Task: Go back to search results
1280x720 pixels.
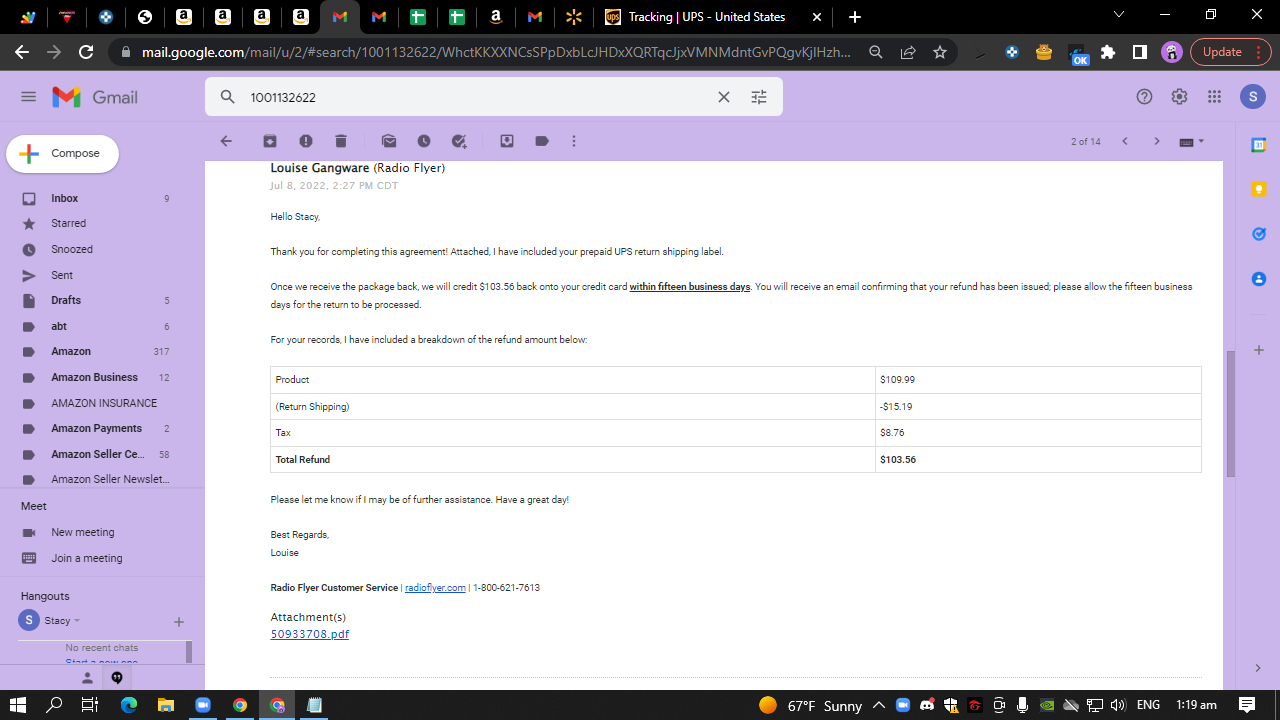Action: click(226, 142)
